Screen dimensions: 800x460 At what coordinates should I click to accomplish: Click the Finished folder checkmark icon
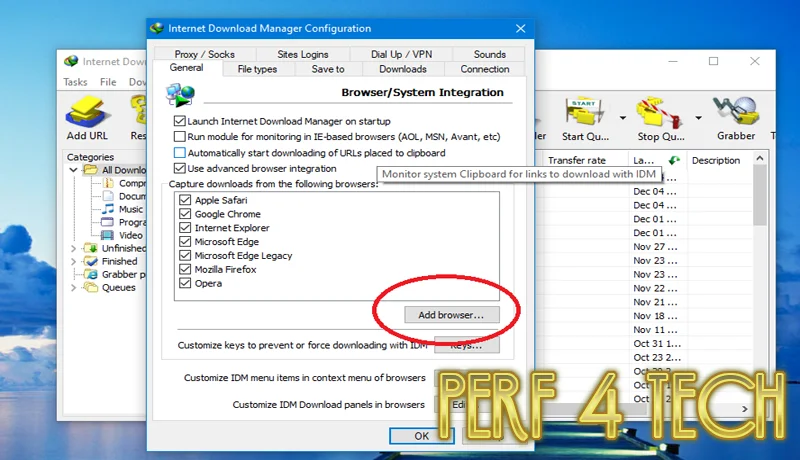coord(91,261)
